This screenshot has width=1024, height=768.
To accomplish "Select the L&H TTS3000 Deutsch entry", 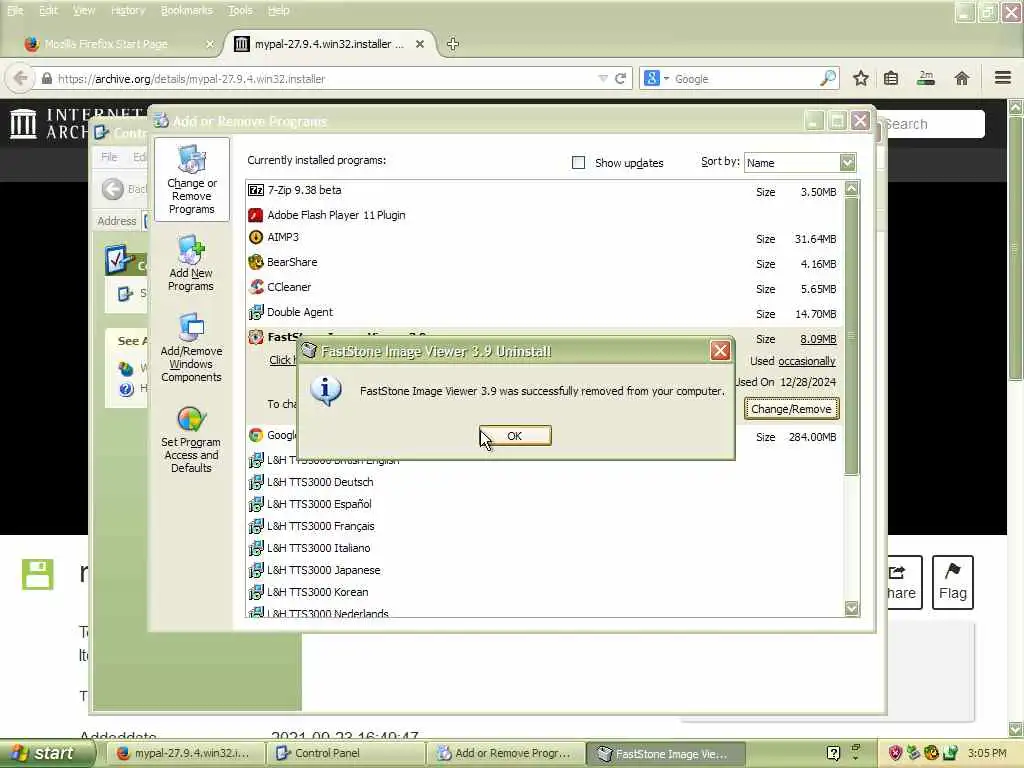I will click(x=320, y=482).
